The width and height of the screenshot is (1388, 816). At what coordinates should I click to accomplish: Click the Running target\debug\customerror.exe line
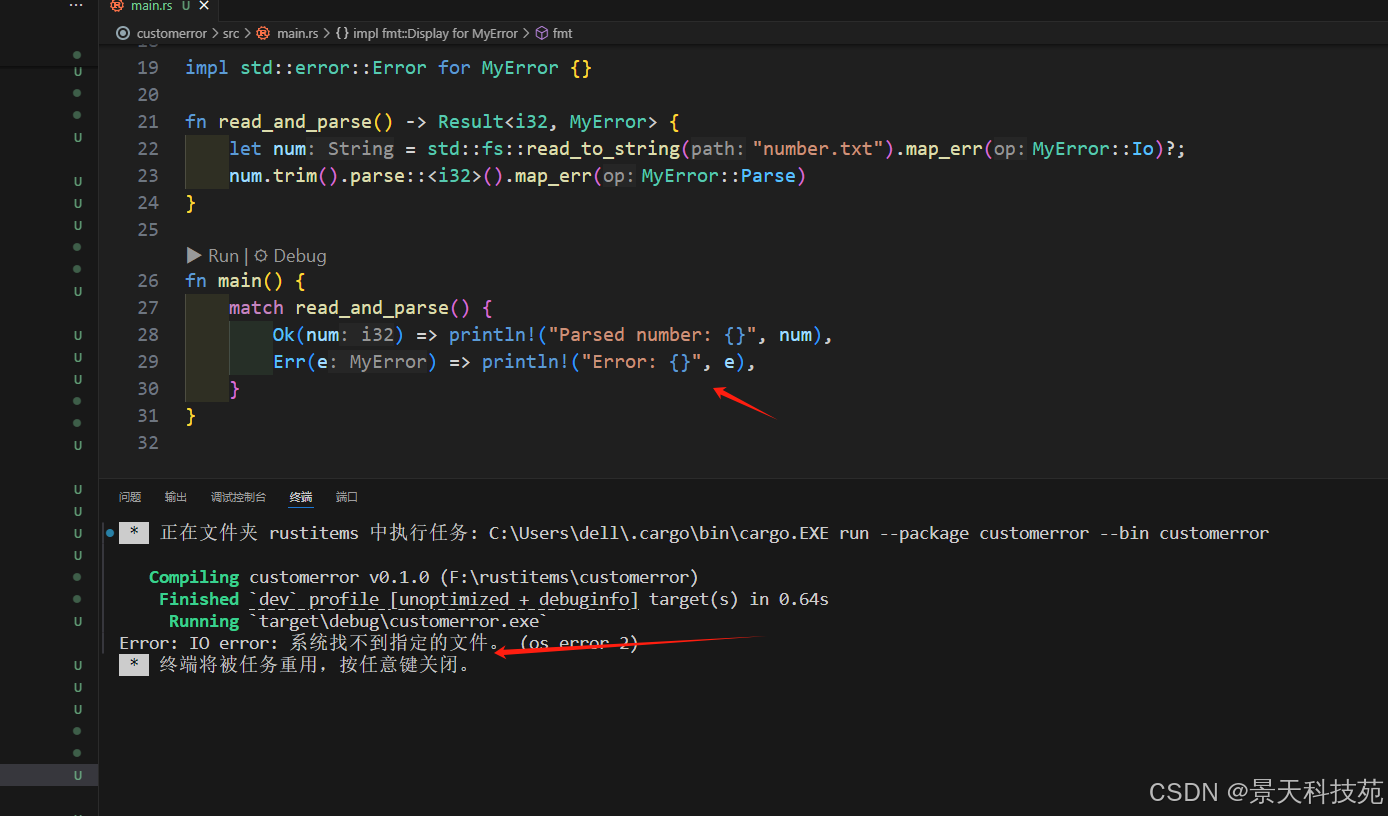358,621
